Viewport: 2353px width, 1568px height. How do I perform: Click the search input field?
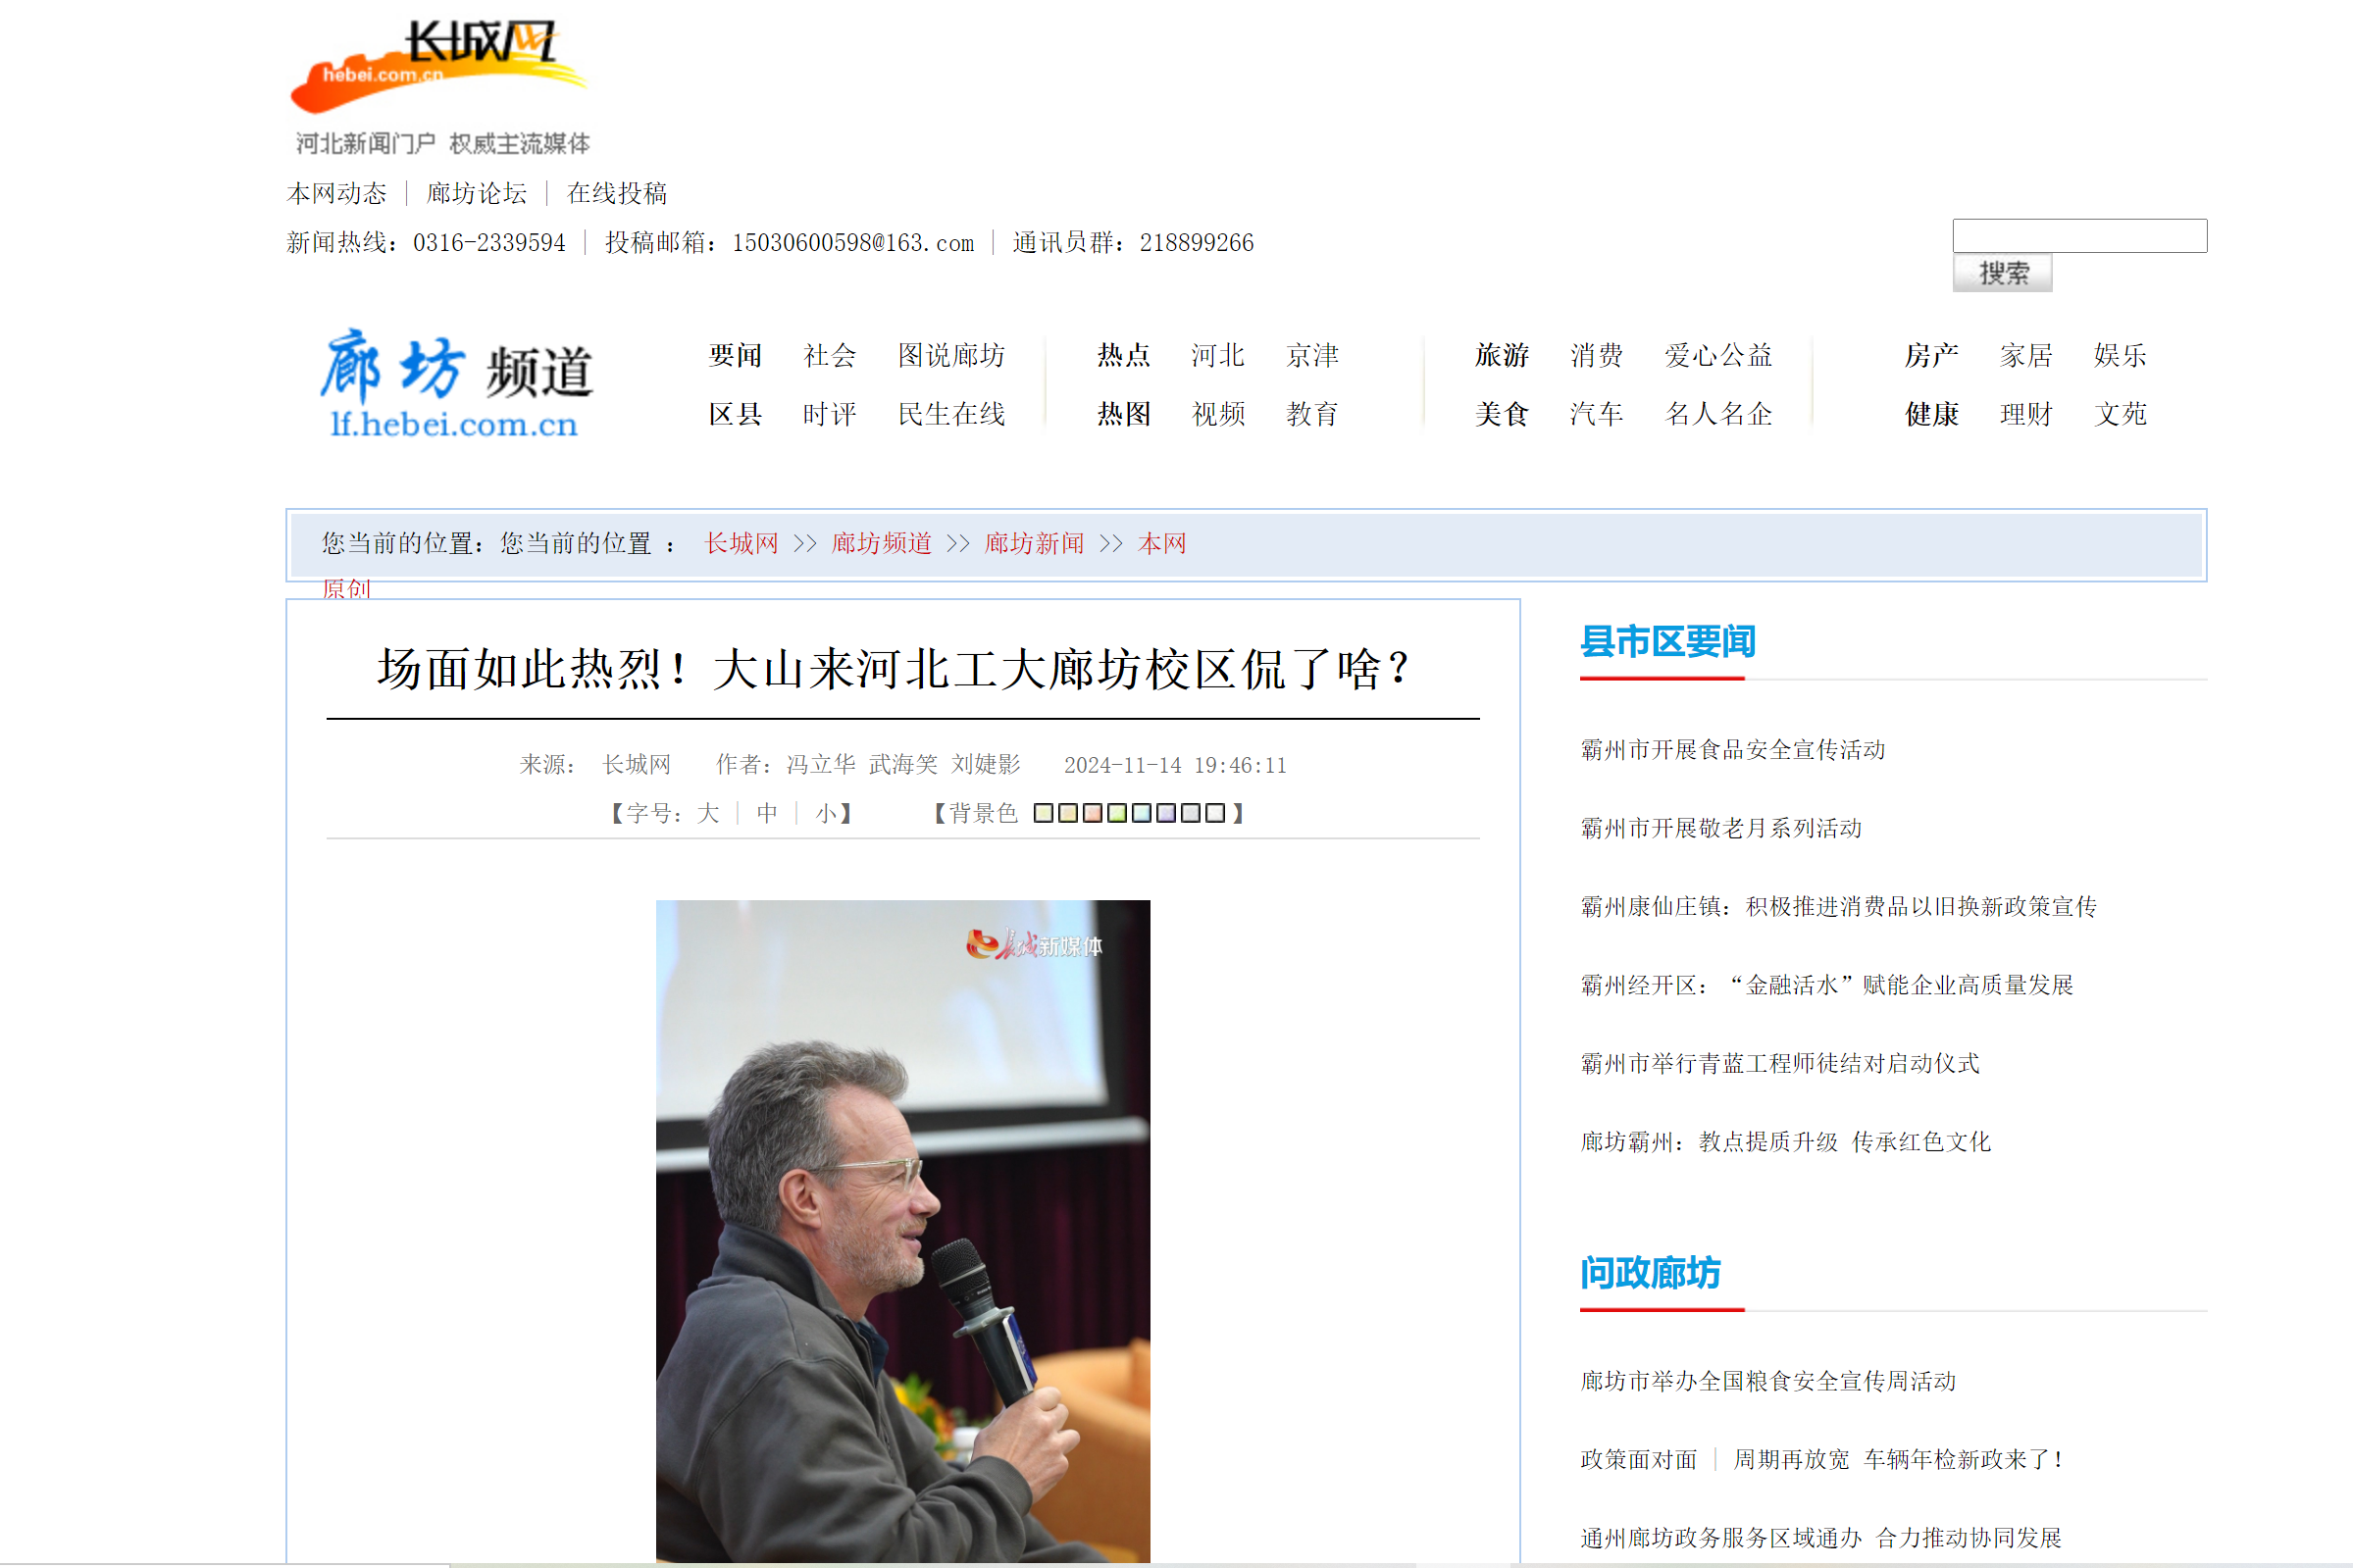pos(2079,236)
